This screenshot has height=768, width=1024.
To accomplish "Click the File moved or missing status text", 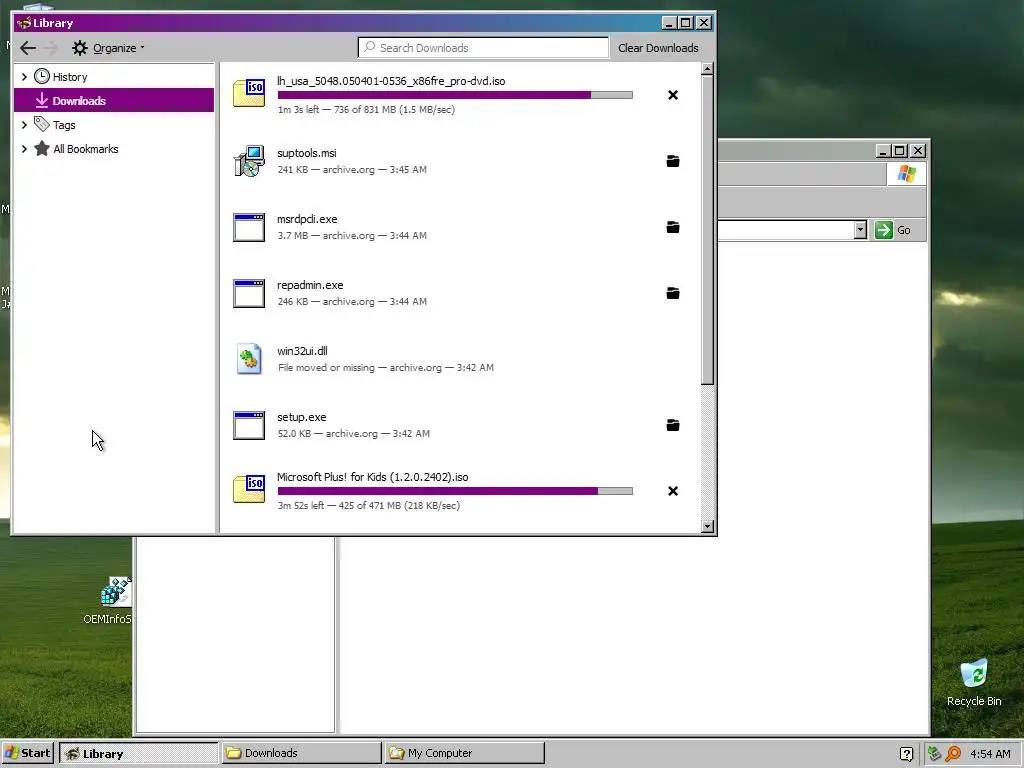I will coord(327,368).
